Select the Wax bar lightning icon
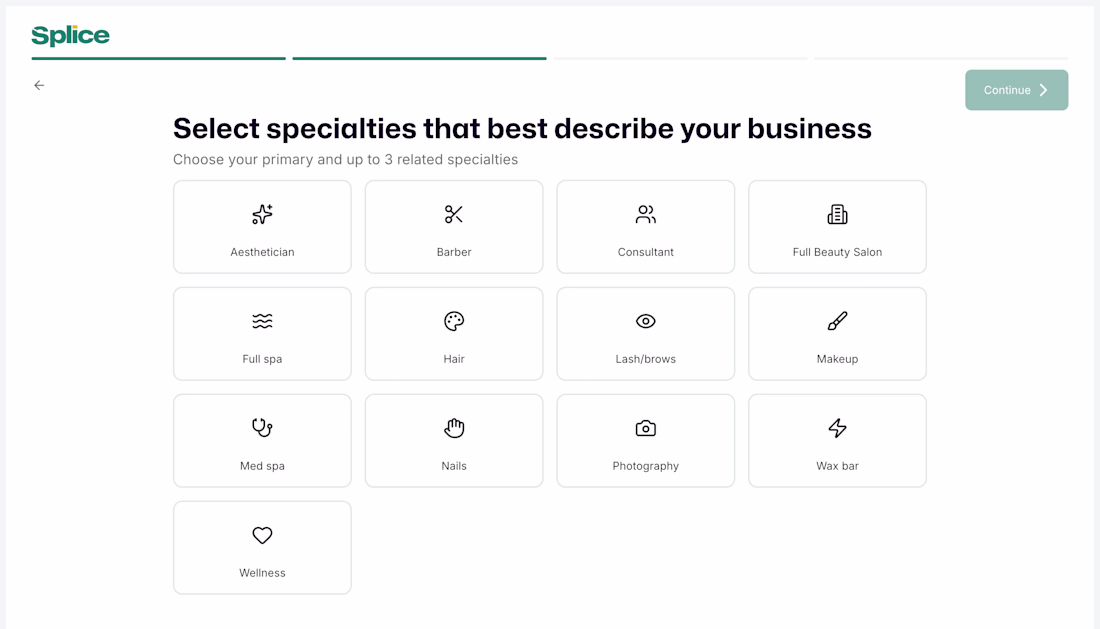This screenshot has height=629, width=1100. (x=837, y=428)
